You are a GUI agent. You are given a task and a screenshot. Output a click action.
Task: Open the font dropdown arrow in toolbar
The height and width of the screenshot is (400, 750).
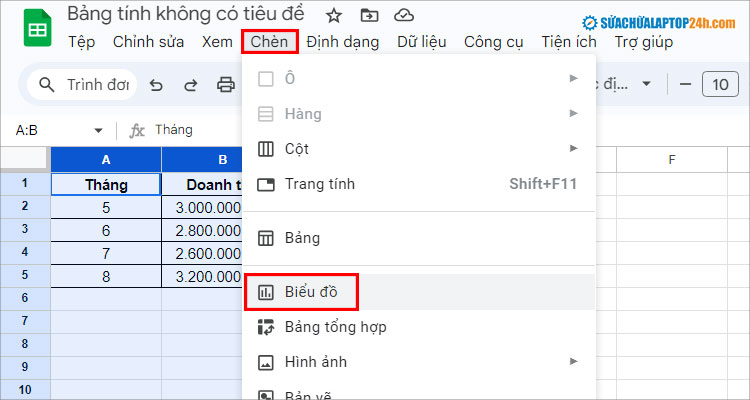tap(646, 84)
